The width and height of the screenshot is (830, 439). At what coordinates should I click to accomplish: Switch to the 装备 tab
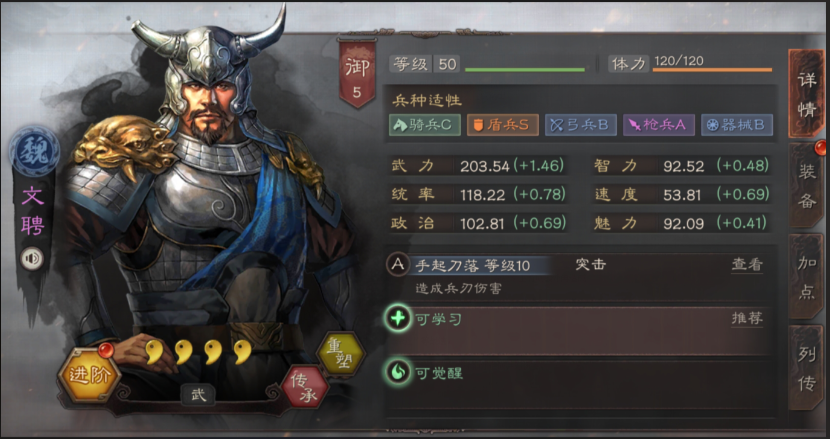coord(806,186)
